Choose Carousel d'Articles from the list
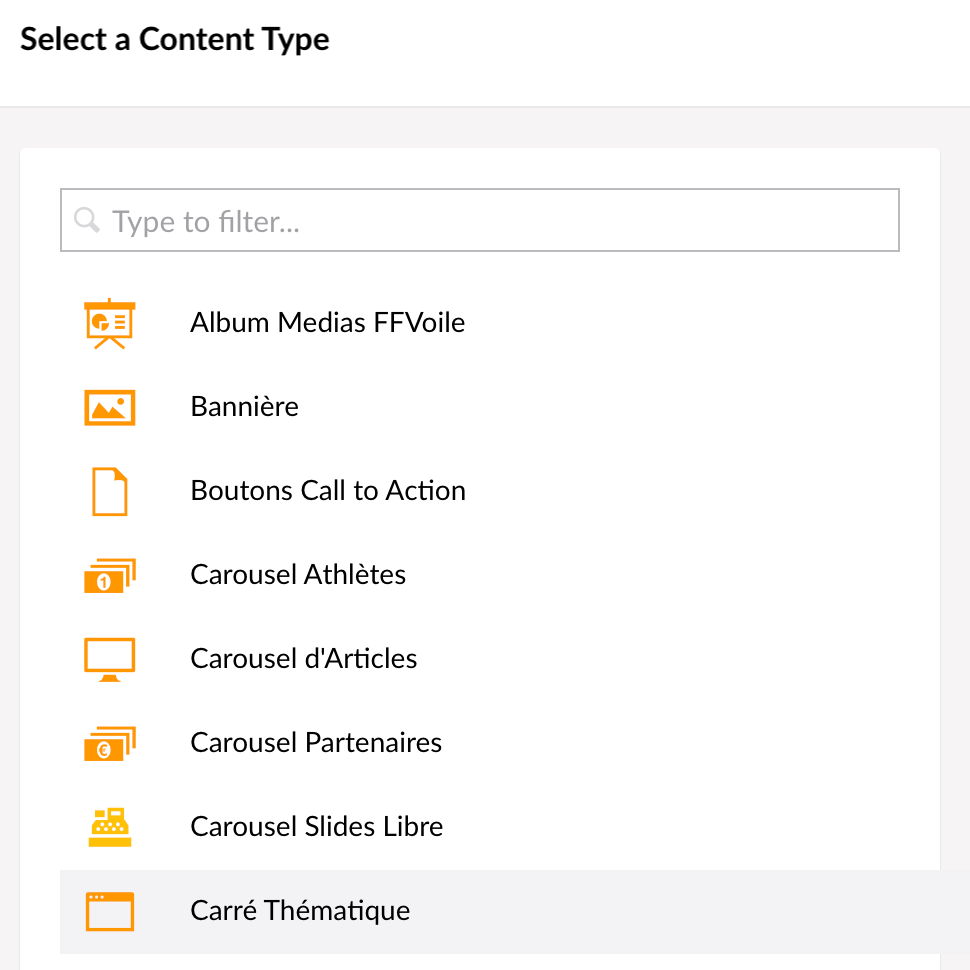The image size is (970, 970). [304, 659]
